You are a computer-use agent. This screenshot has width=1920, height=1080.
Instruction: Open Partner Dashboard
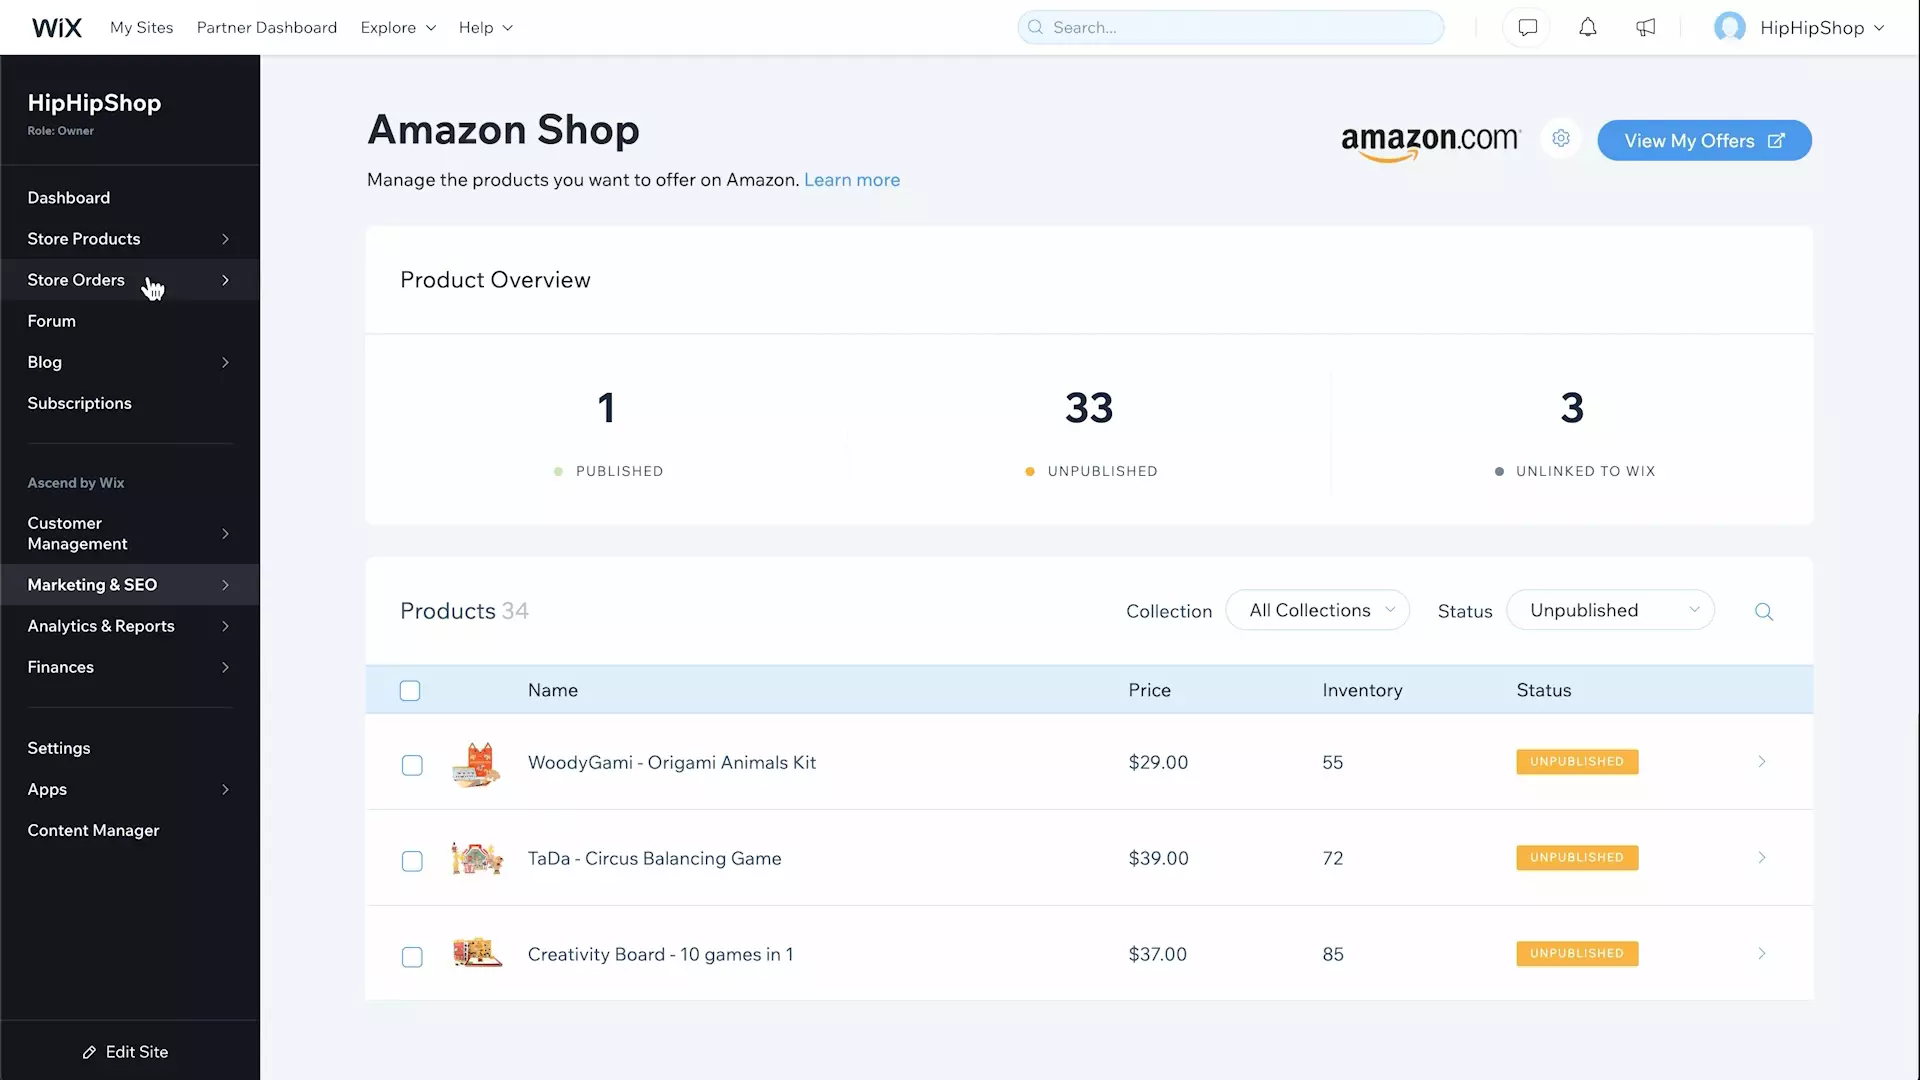(x=267, y=28)
